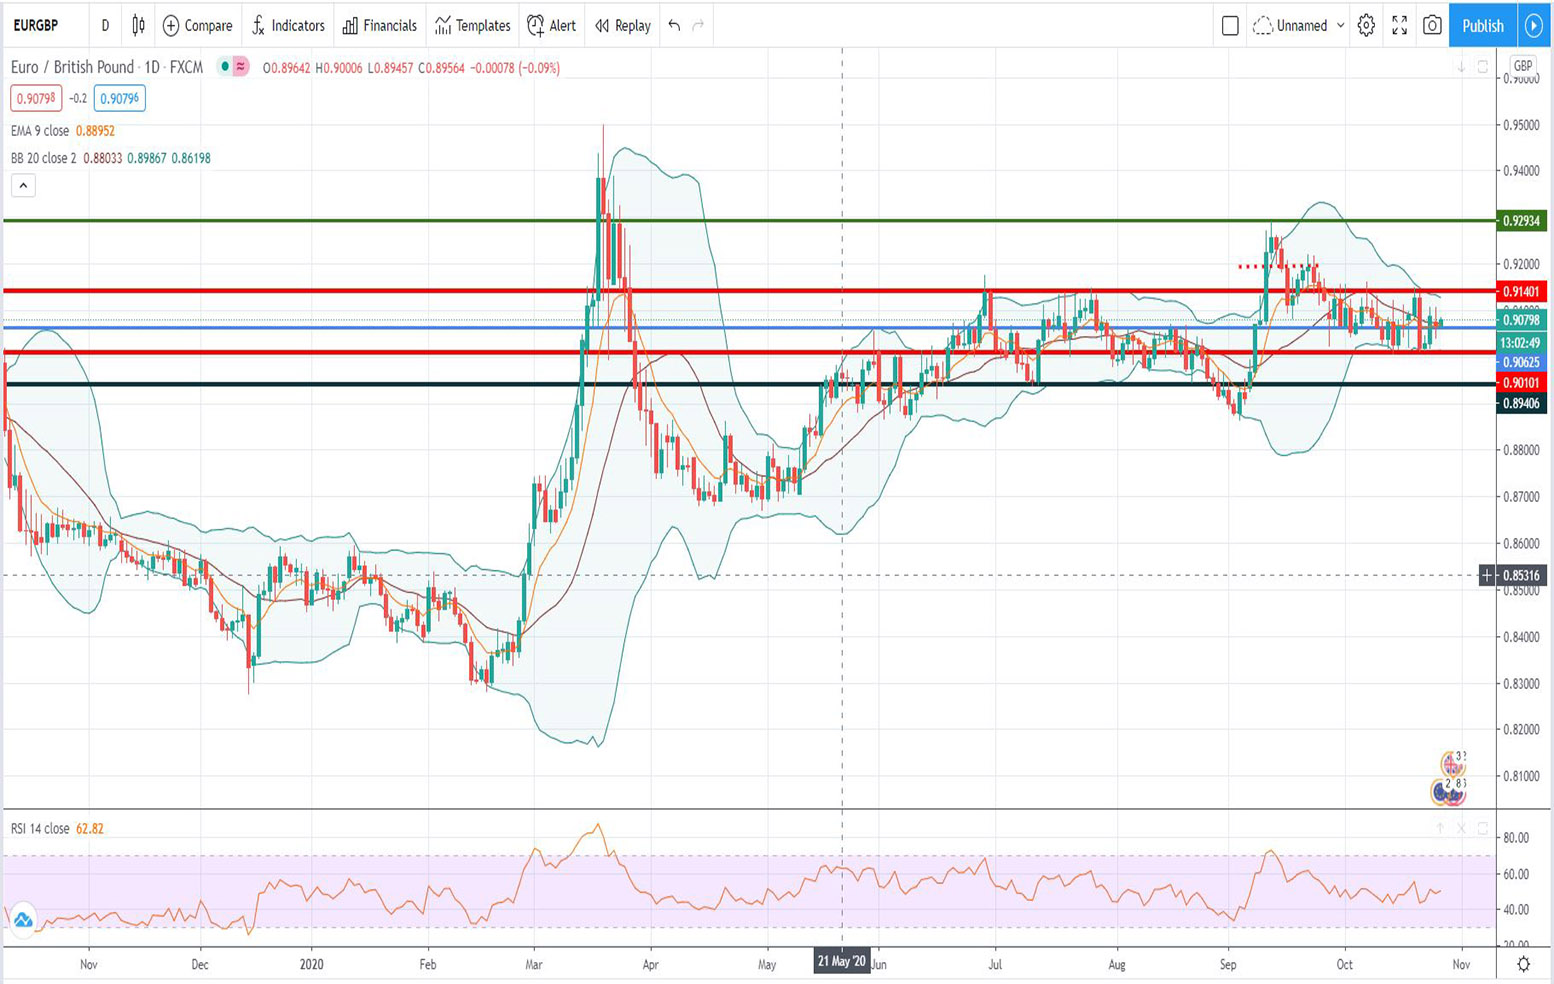Take a chart snapshot with the camera icon
The height and width of the screenshot is (984, 1554).
pyautogui.click(x=1435, y=26)
